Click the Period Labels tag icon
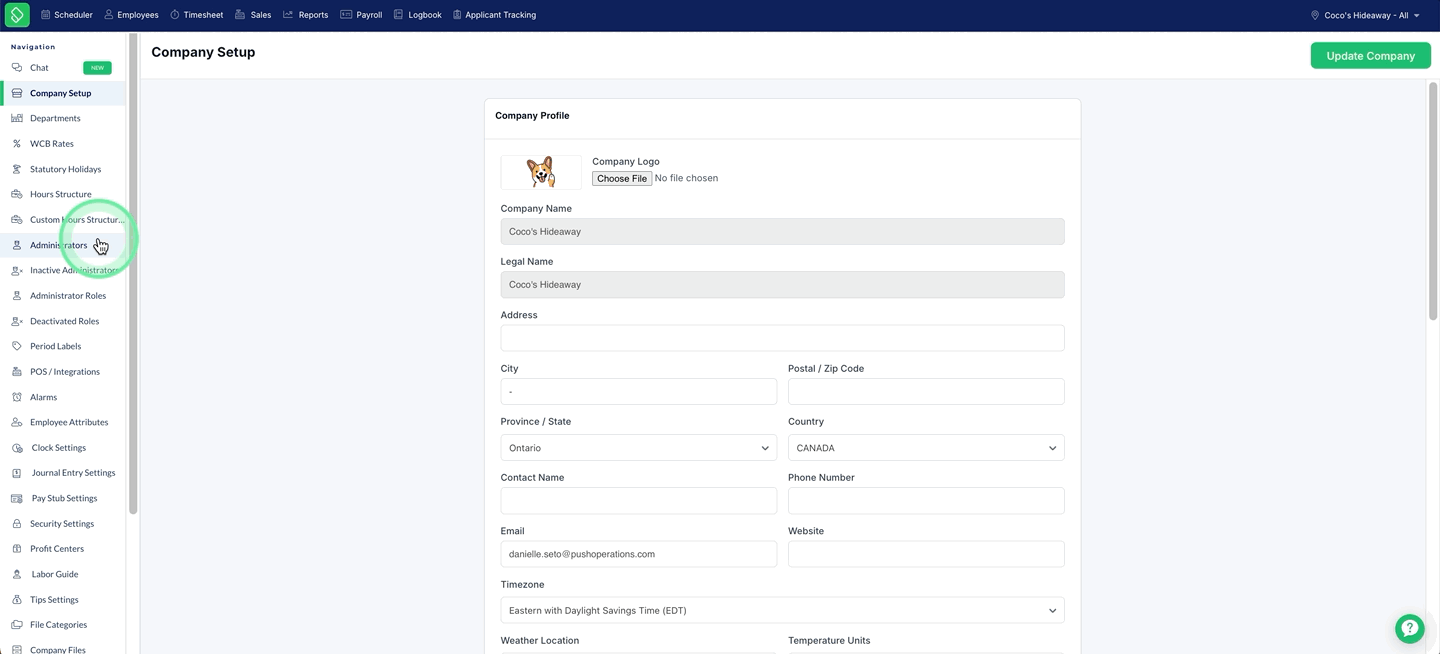The image size is (1440, 654). click(x=17, y=346)
